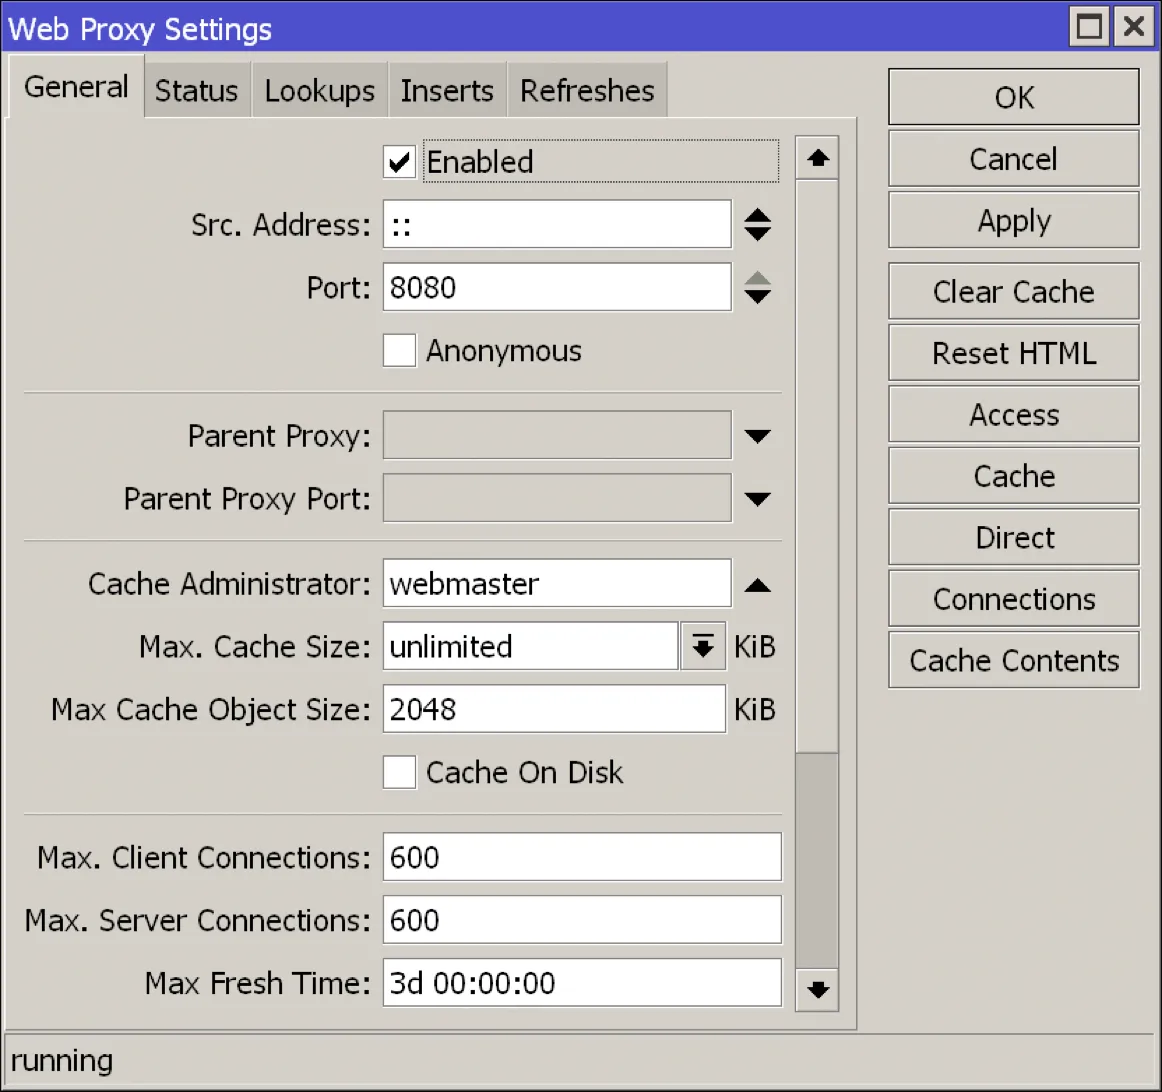This screenshot has width=1162, height=1092.
Task: Click Max. Server Connections field
Action: (x=582, y=920)
